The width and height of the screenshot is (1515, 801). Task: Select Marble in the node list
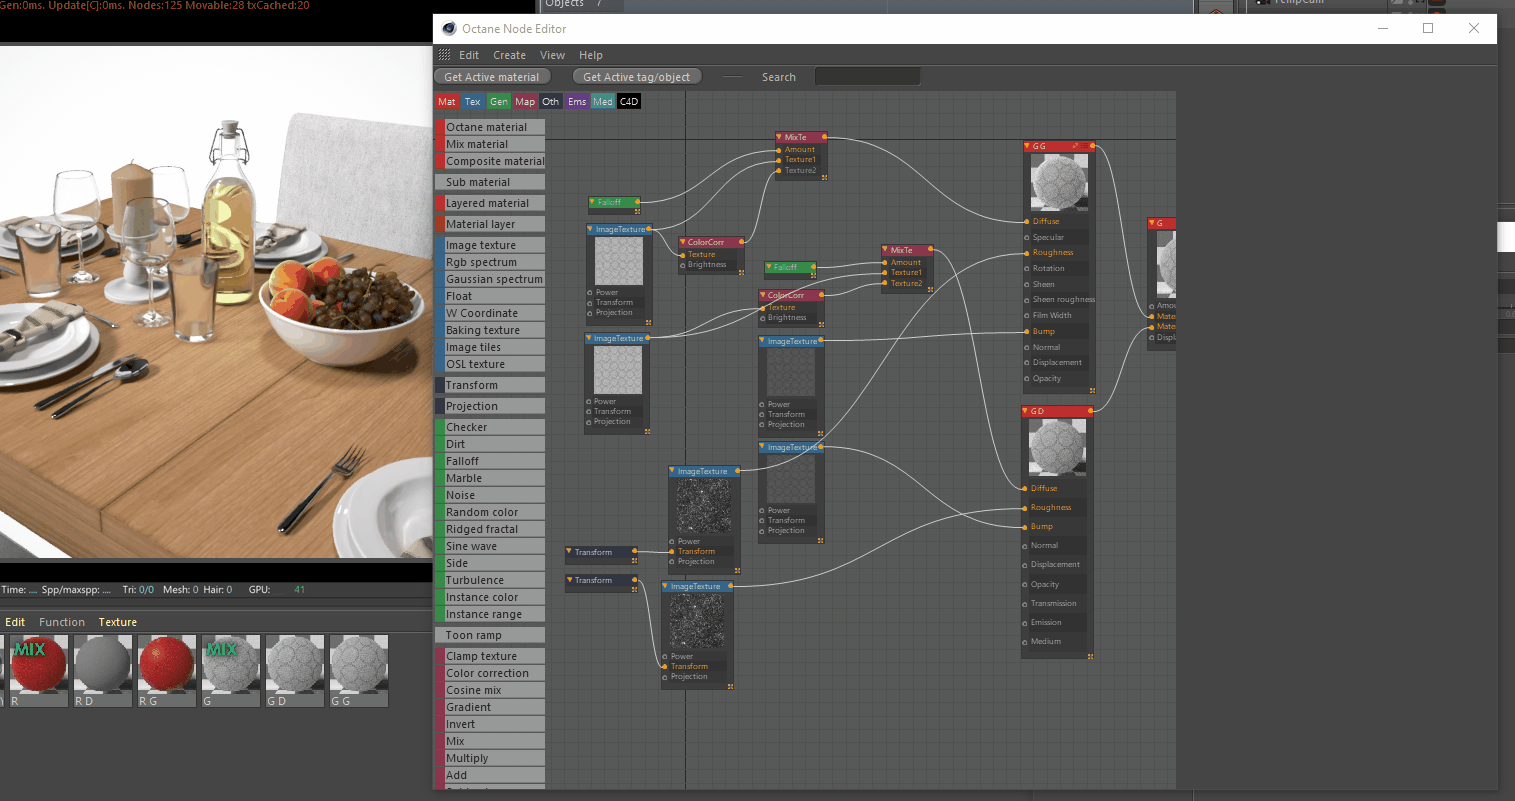point(490,478)
